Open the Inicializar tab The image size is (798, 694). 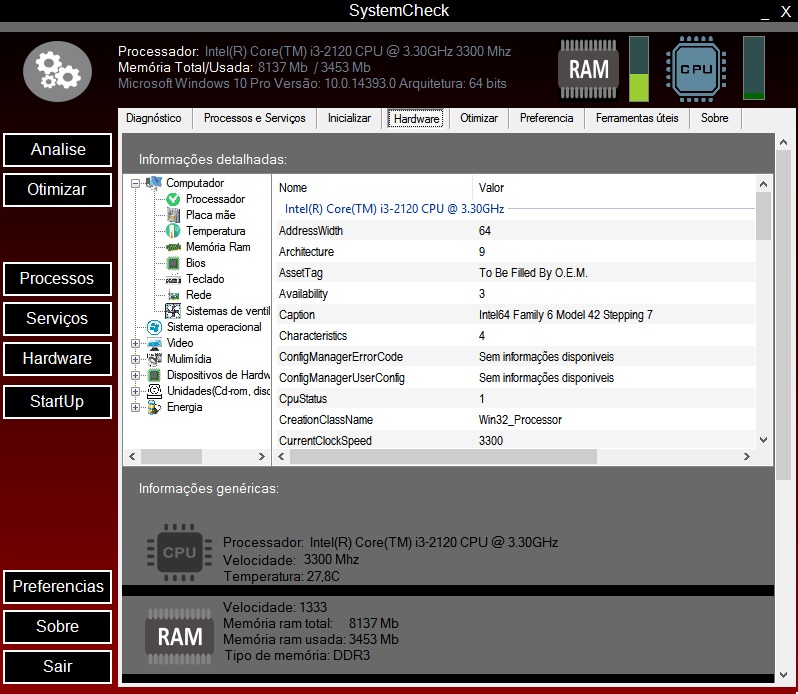pos(349,118)
